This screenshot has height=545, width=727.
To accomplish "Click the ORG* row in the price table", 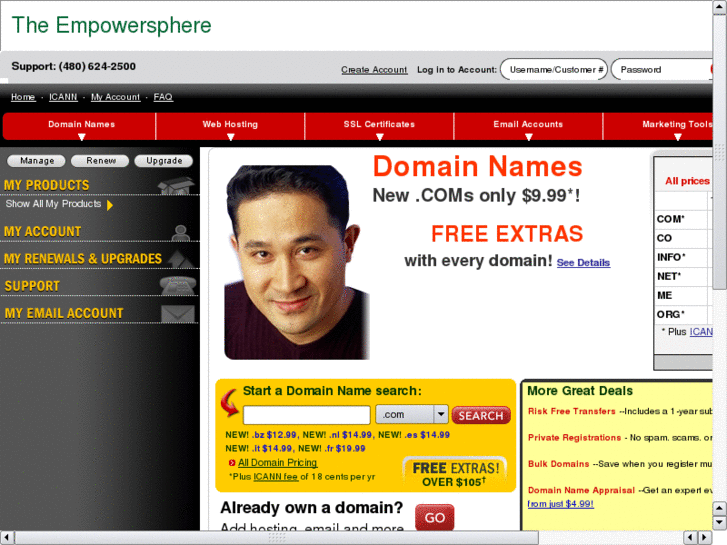I will [684, 314].
